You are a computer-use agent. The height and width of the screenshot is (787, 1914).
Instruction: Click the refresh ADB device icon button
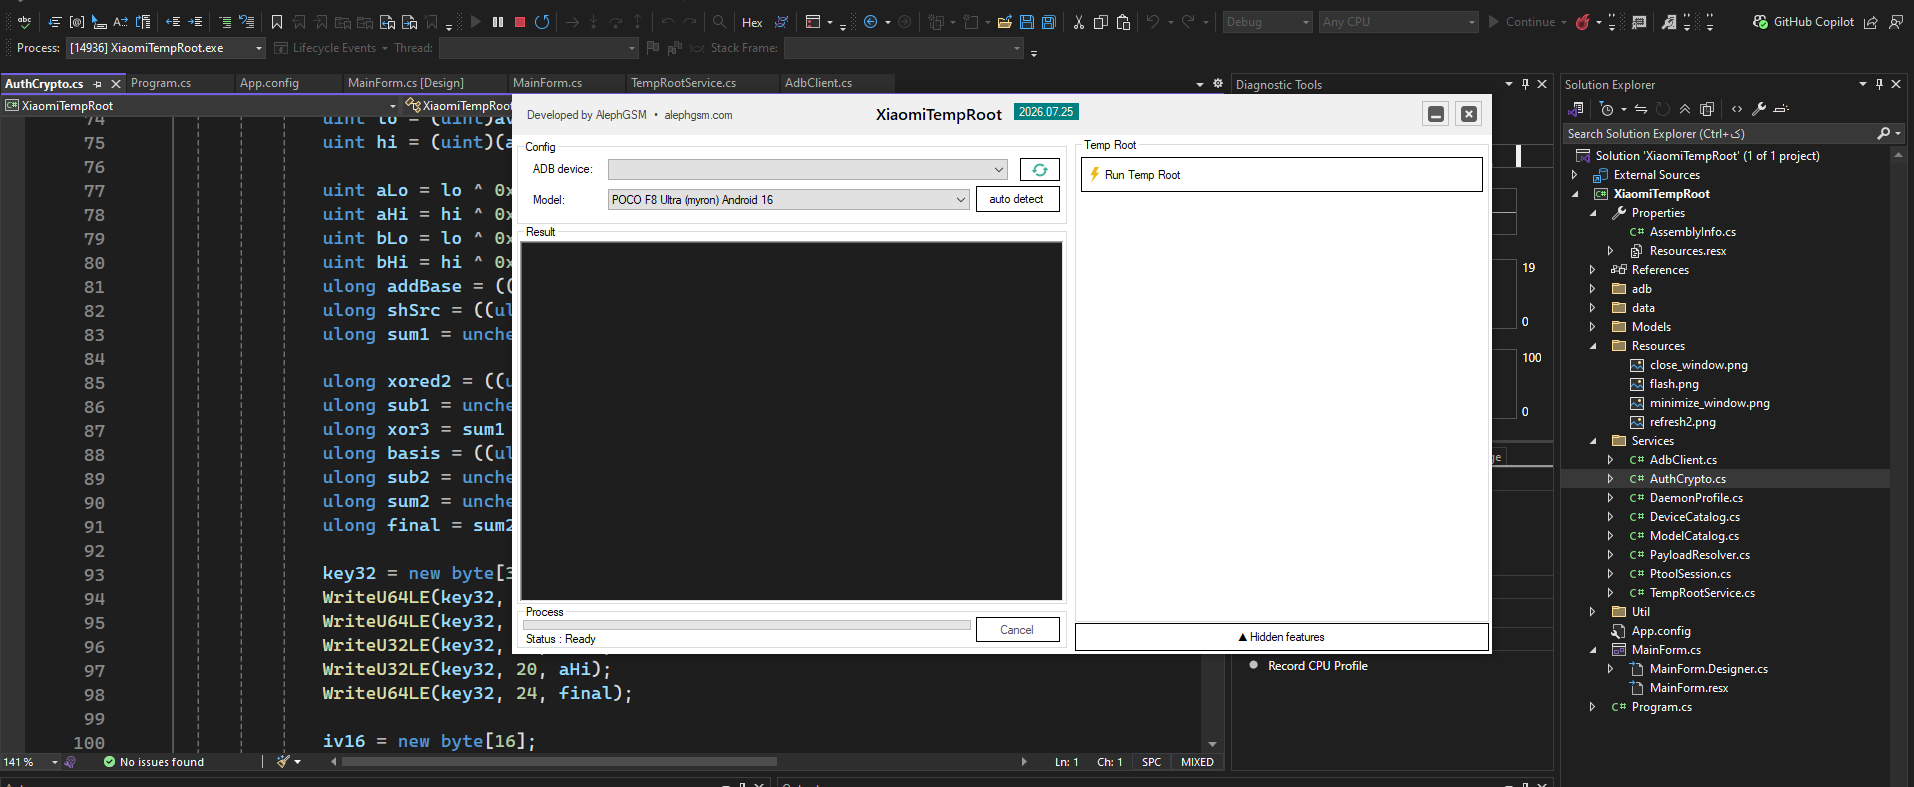[1039, 170]
